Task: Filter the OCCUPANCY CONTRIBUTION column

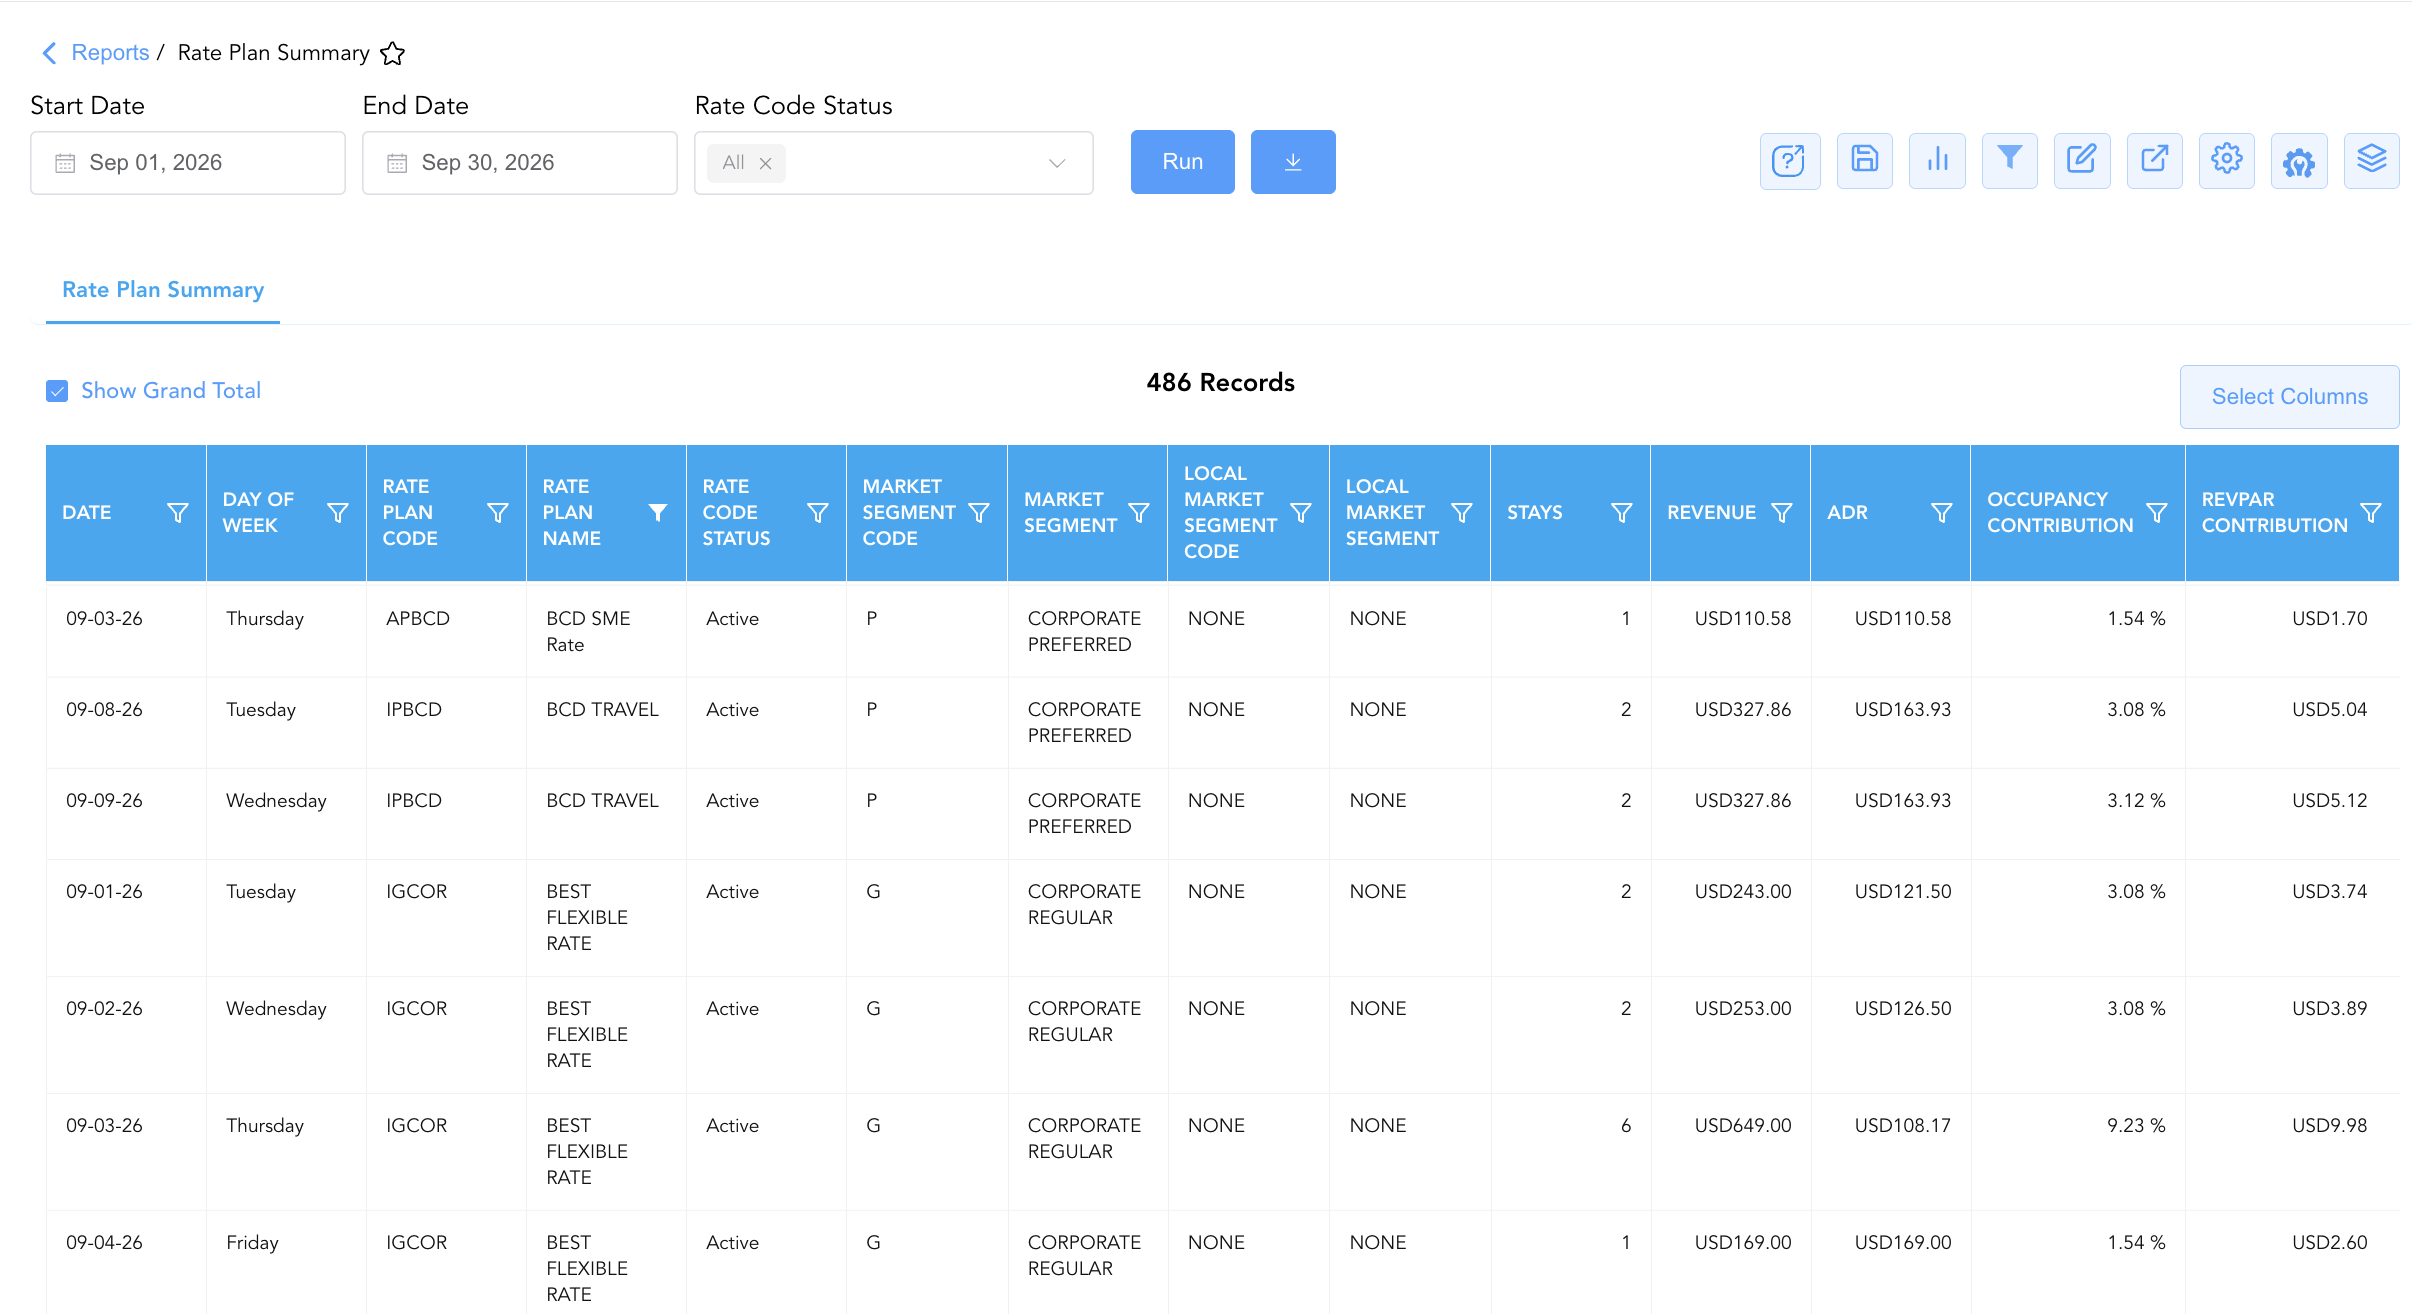Action: coord(2157,513)
